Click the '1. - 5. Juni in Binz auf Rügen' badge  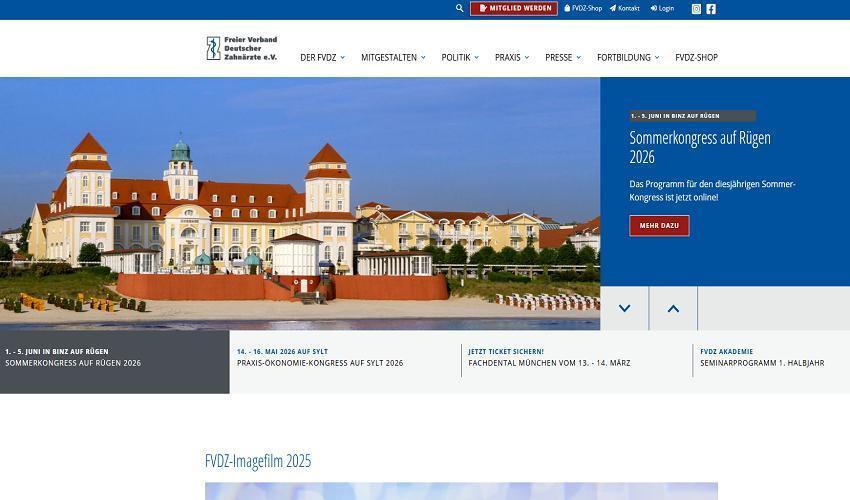coord(692,116)
